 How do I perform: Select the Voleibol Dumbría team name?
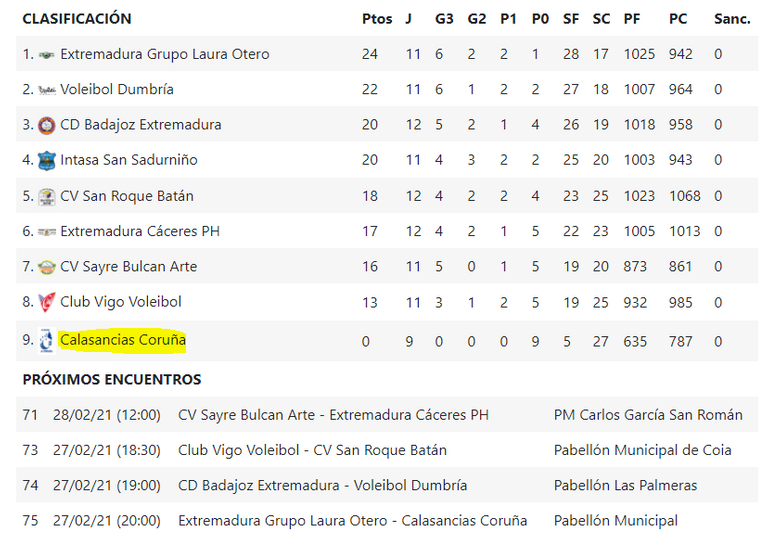point(117,89)
